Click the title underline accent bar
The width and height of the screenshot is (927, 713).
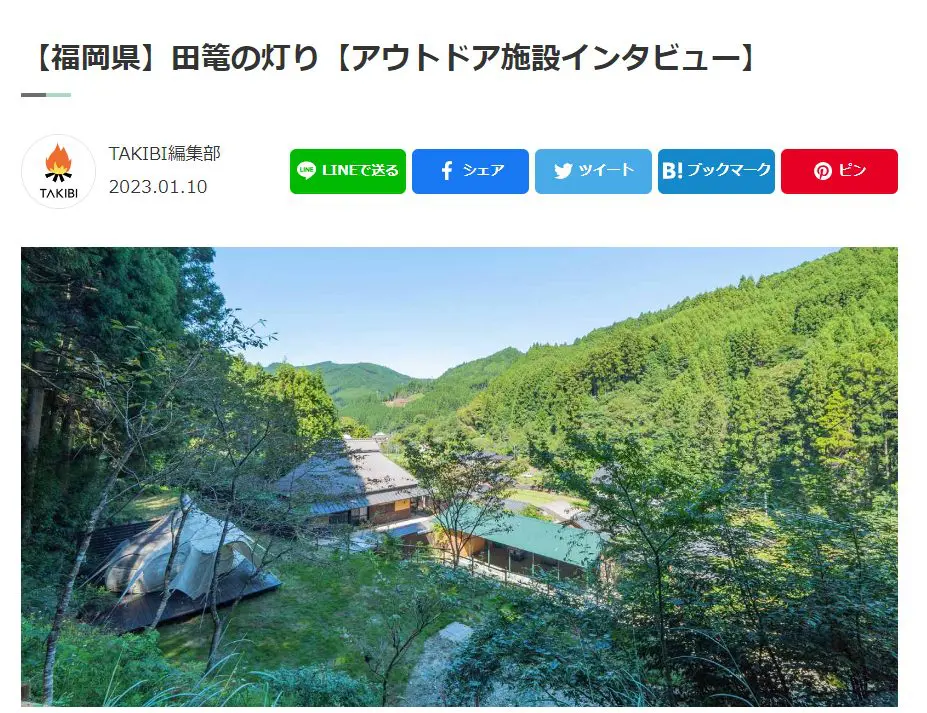(46, 95)
